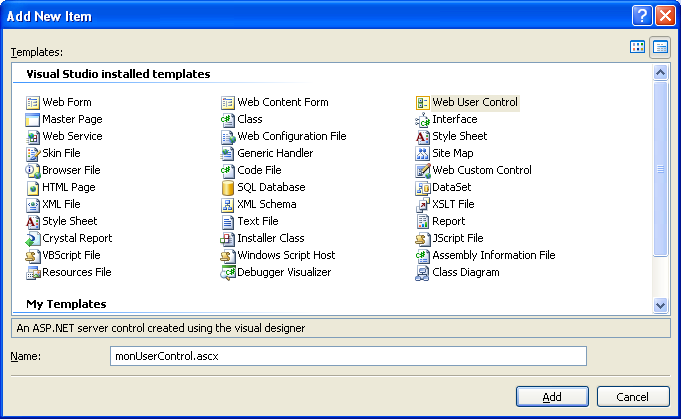Open the dialog Help question button

643,15
